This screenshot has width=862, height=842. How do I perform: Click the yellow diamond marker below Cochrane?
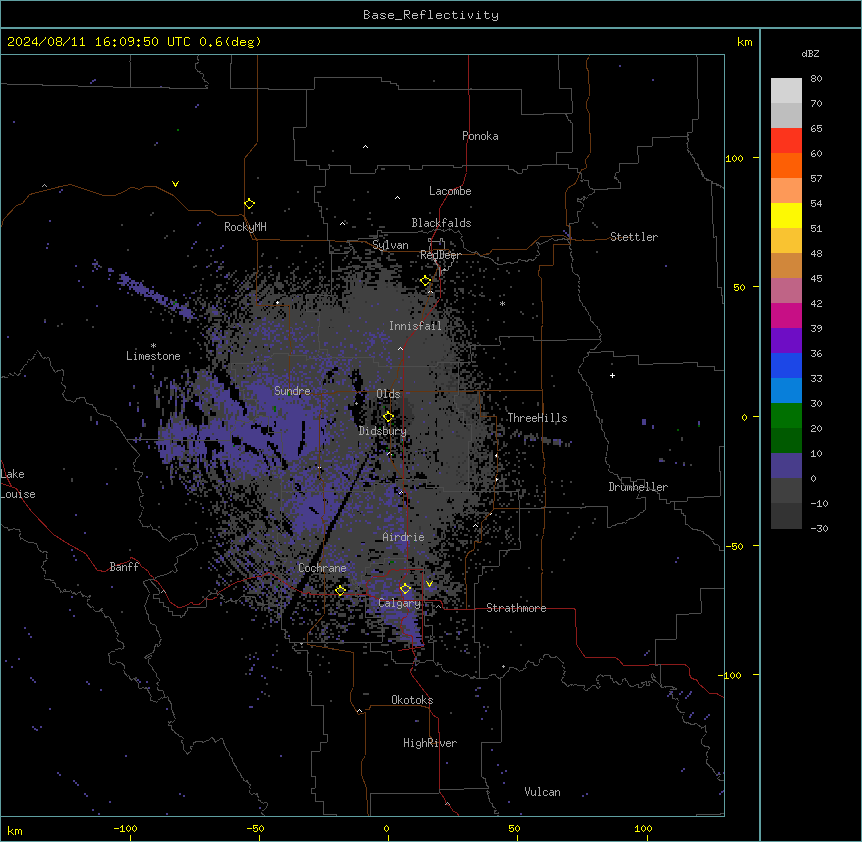click(340, 590)
